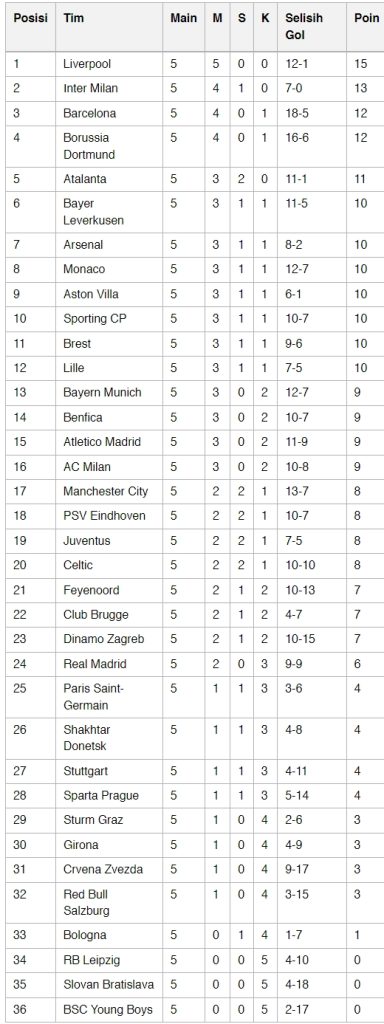
Task: Select Barcelona in the table
Action: click(x=89, y=113)
